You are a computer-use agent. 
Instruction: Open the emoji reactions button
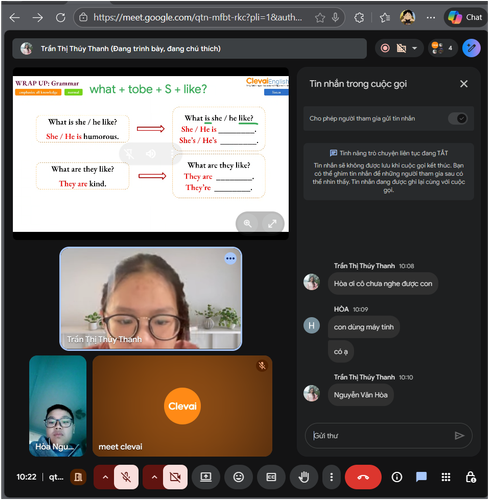tap(238, 477)
